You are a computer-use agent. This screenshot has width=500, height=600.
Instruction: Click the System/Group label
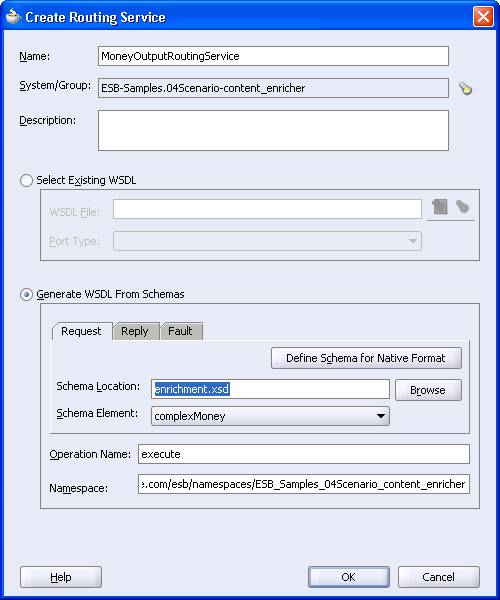pyautogui.click(x=55, y=85)
